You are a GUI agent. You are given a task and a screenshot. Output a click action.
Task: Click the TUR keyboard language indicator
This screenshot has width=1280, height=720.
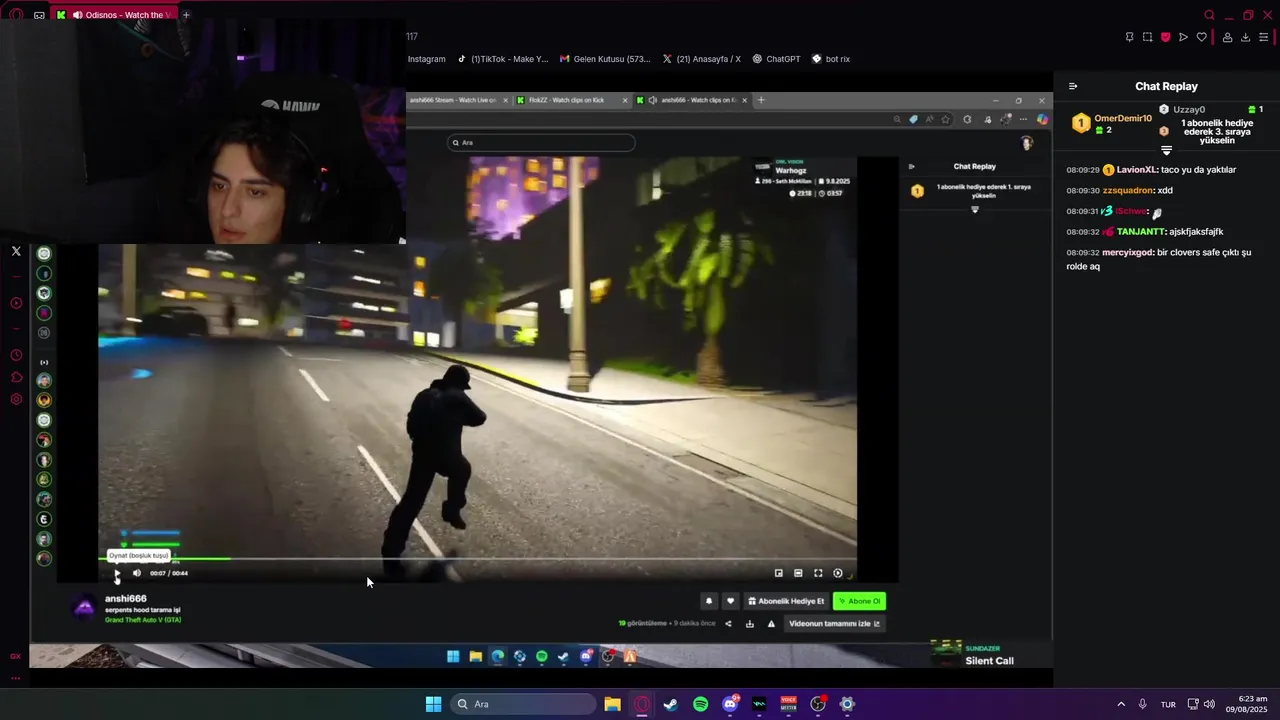click(x=1168, y=704)
